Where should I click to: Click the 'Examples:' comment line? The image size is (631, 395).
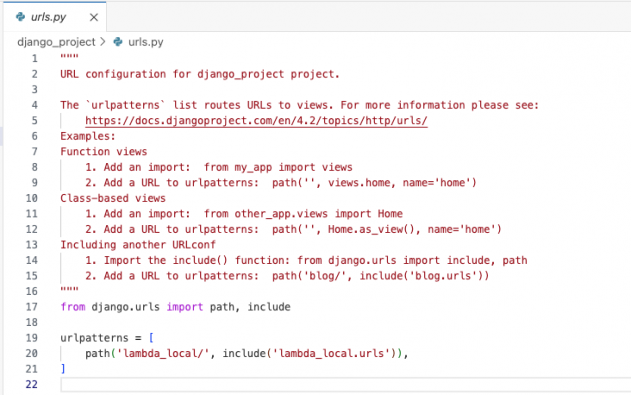[88, 136]
